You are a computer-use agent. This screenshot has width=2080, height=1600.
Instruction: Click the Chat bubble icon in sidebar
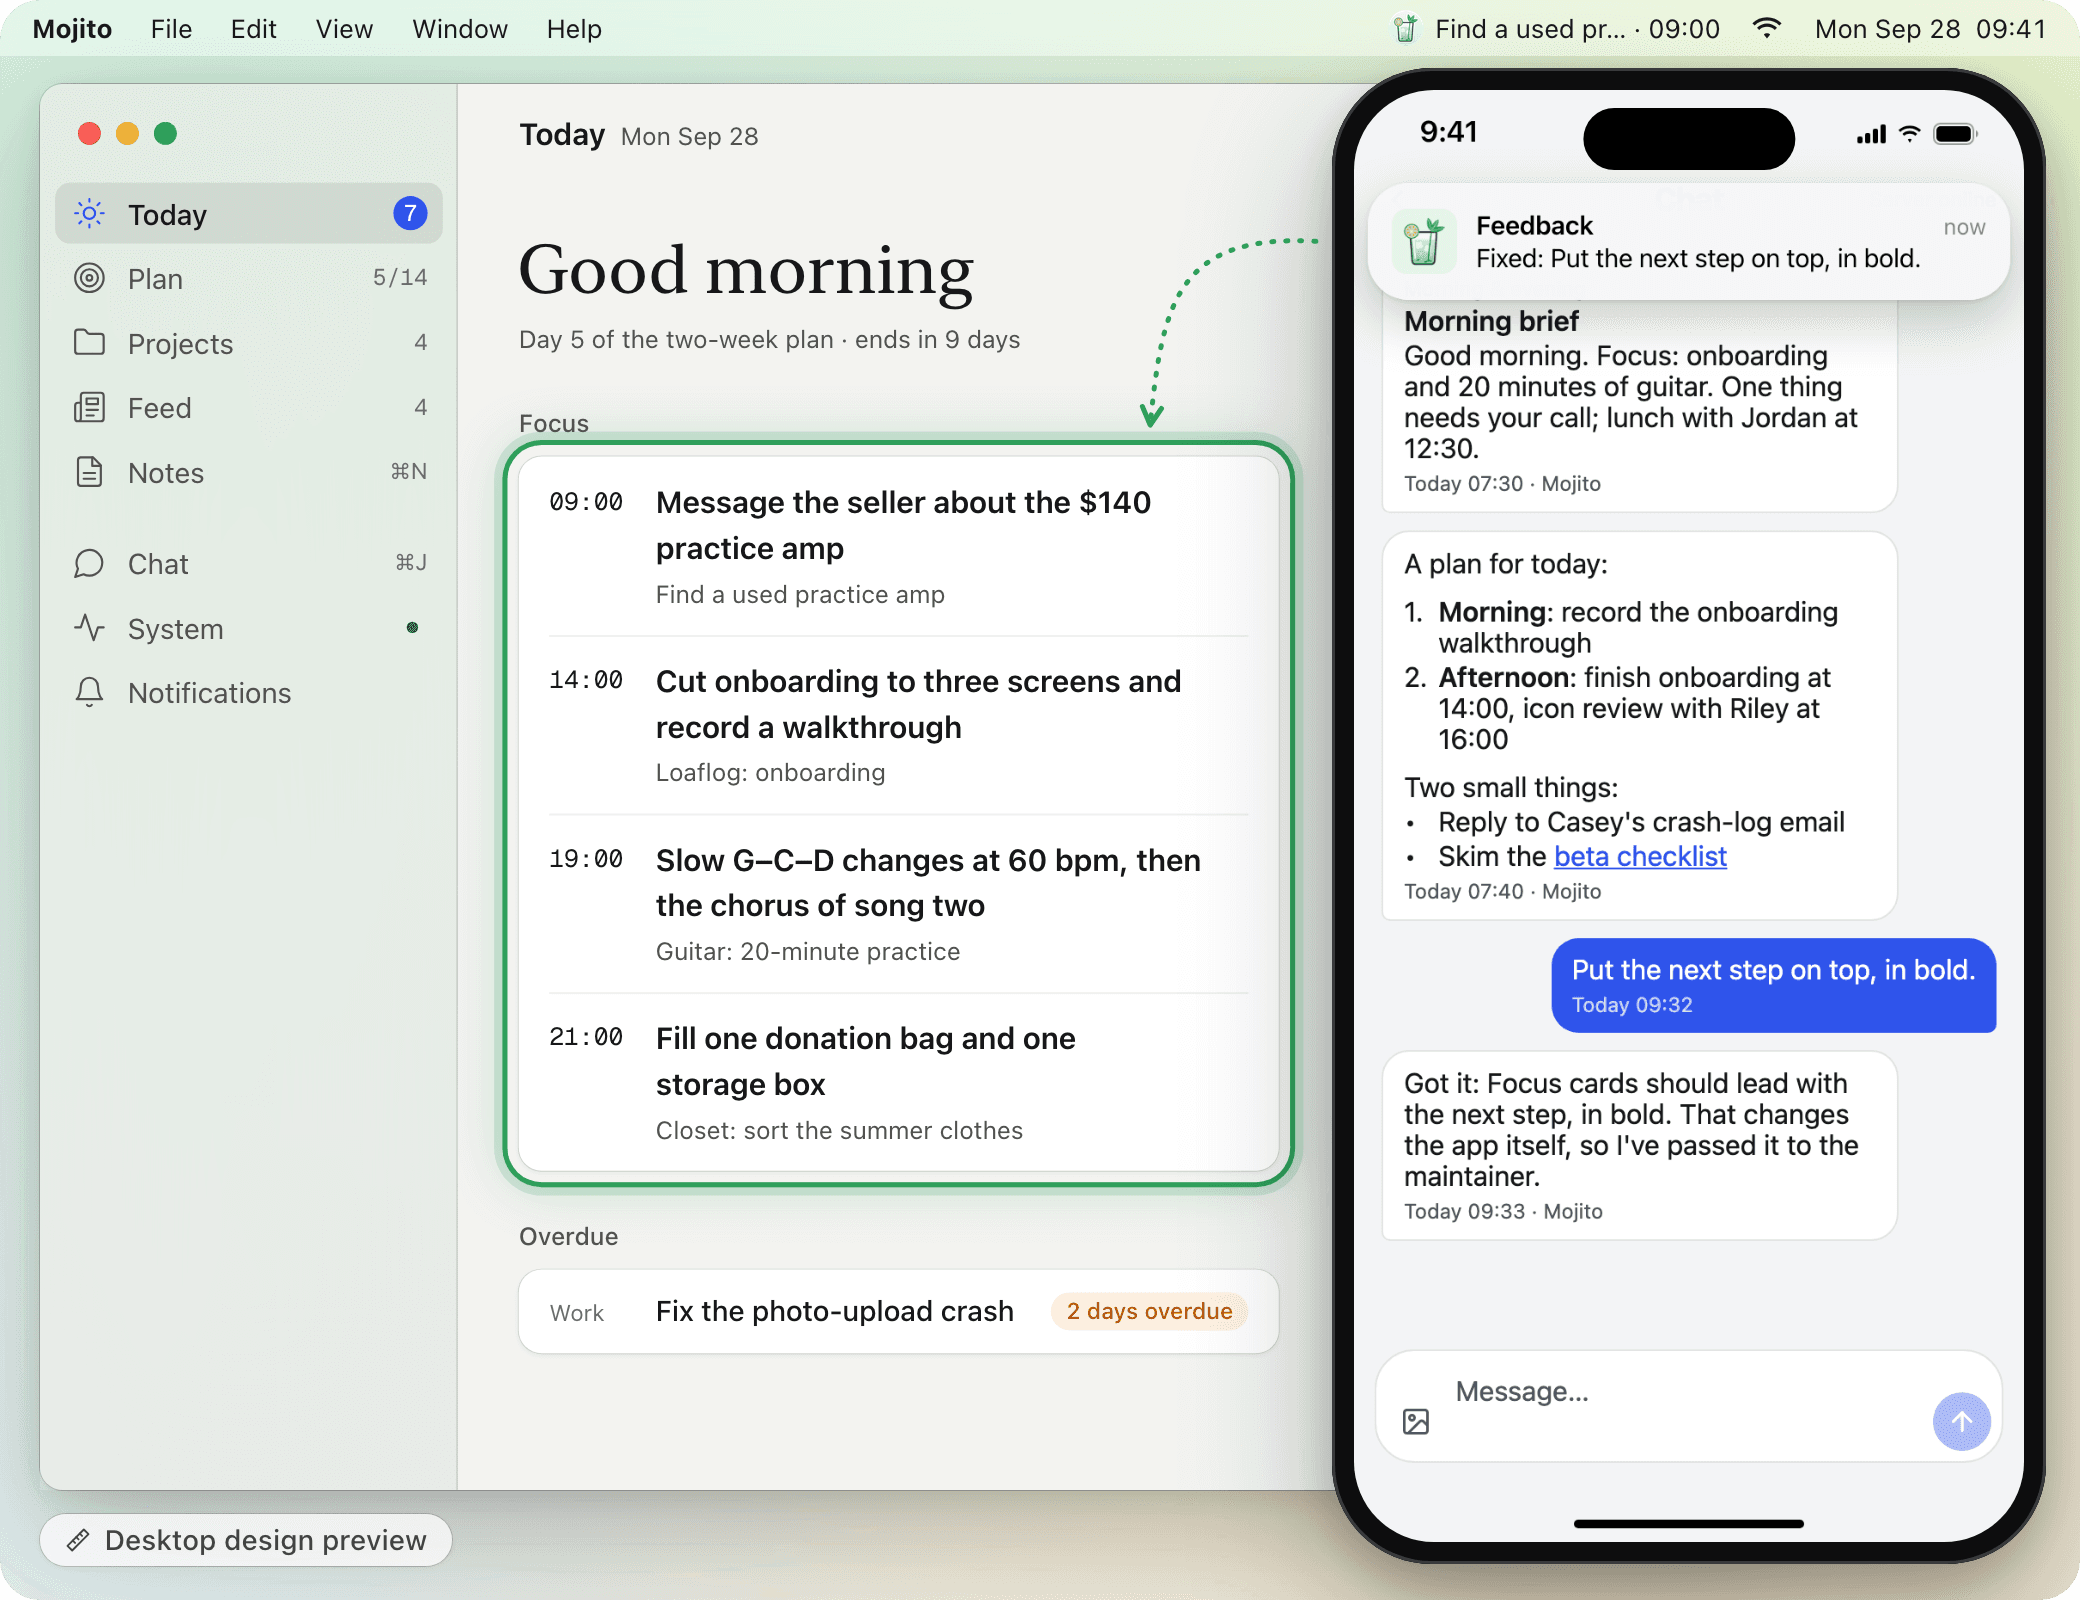click(89, 563)
